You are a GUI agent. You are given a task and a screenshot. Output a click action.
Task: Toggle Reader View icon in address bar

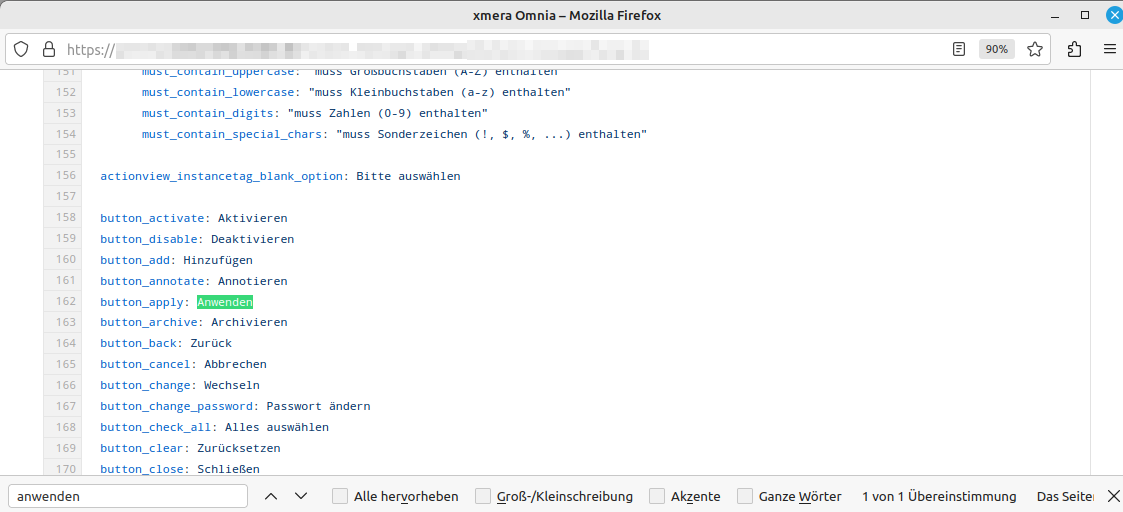click(x=959, y=49)
